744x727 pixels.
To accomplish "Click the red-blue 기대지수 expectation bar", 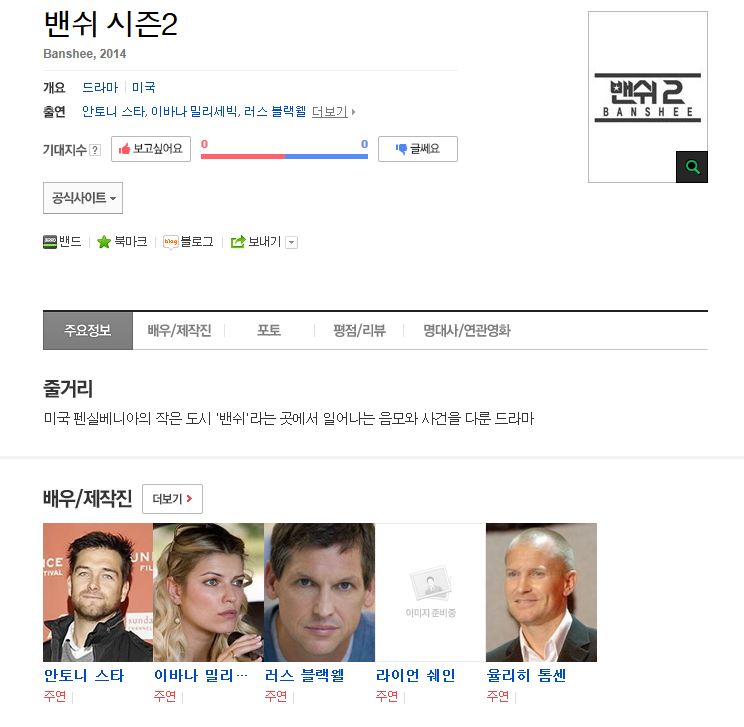I will (284, 156).
